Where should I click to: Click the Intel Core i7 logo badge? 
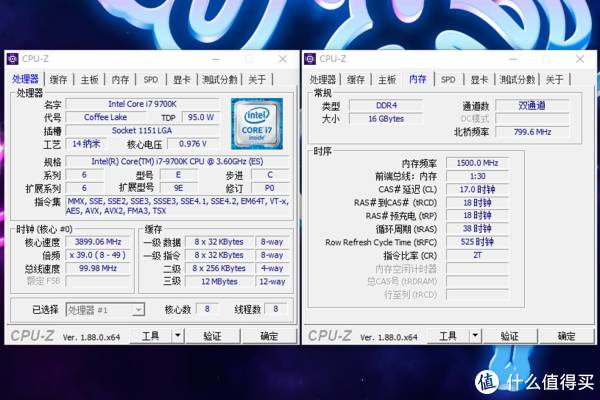(257, 124)
